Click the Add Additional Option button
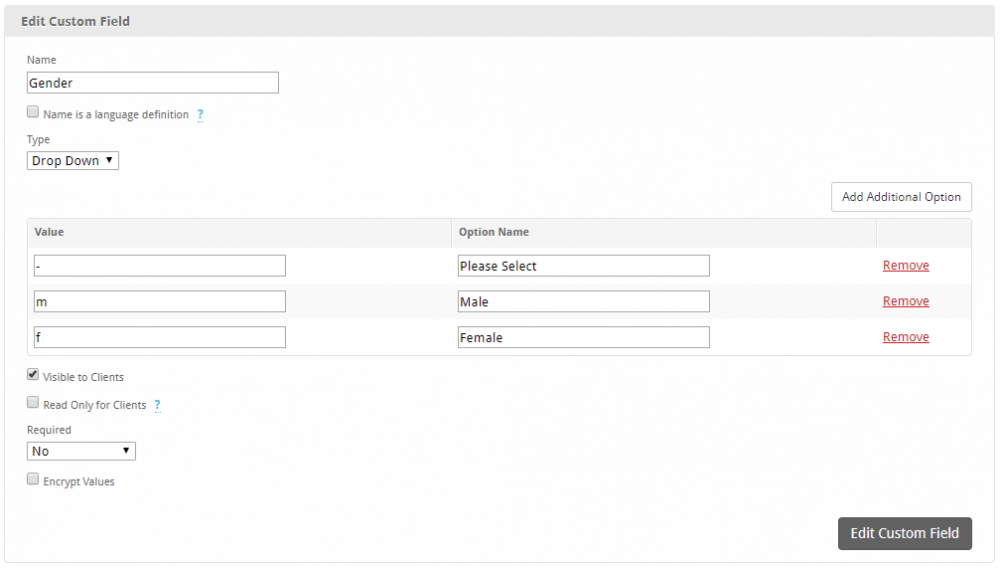 [901, 197]
